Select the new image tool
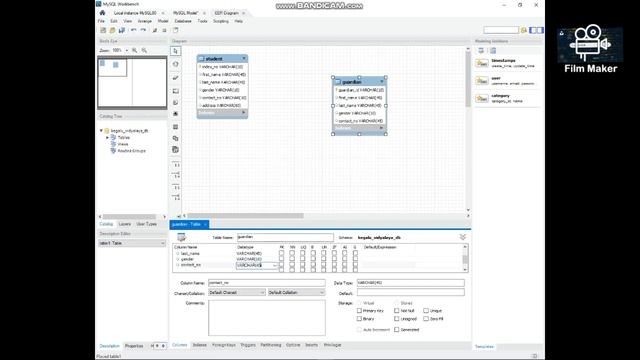This screenshot has width=640, height=360. 176,113
